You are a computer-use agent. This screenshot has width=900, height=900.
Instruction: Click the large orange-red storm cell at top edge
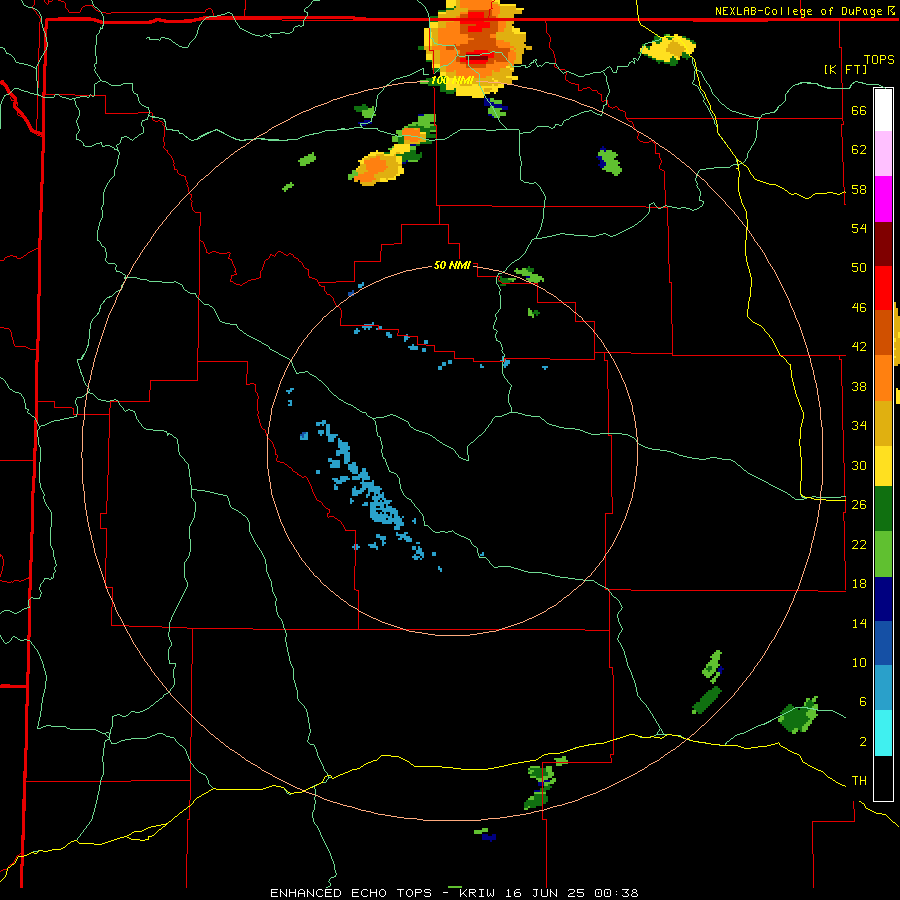point(475,46)
